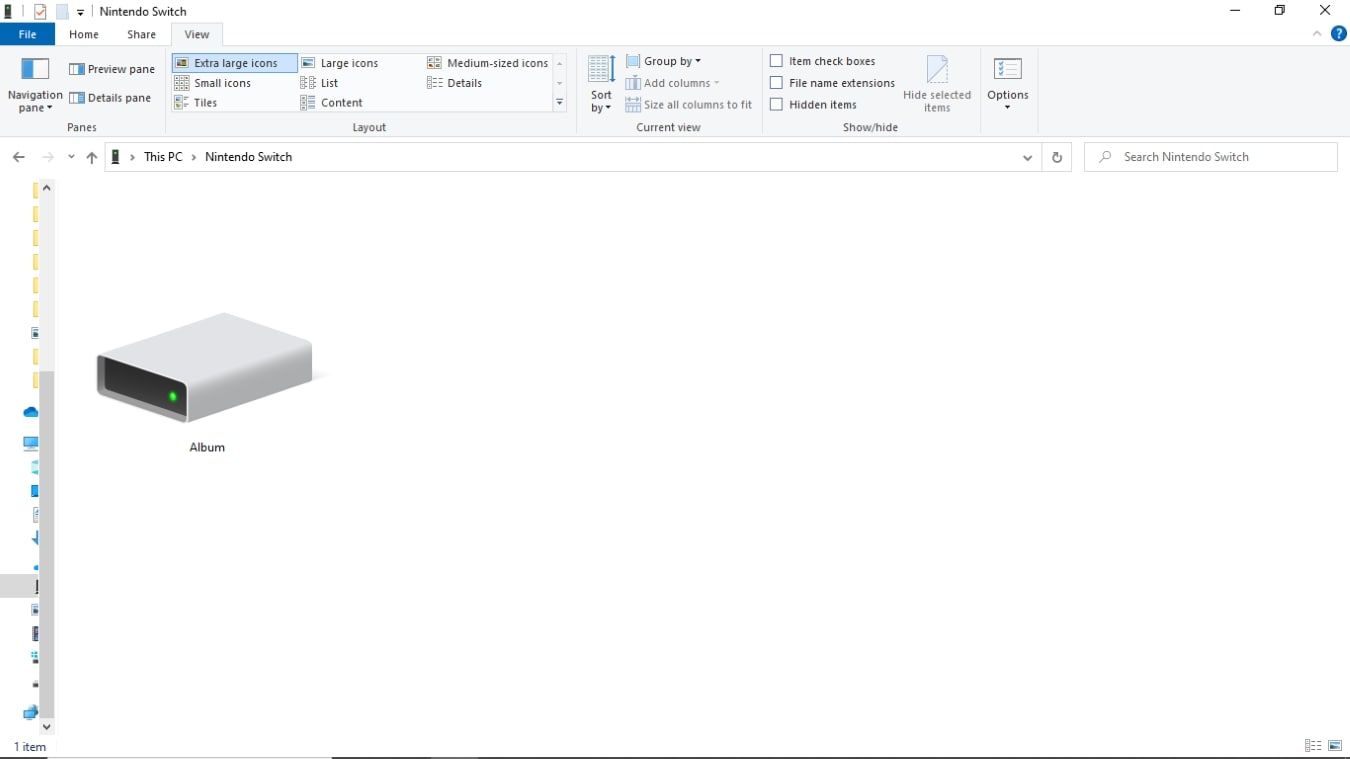Click the New folder quick access icon
The image size is (1350, 759).
coord(62,11)
